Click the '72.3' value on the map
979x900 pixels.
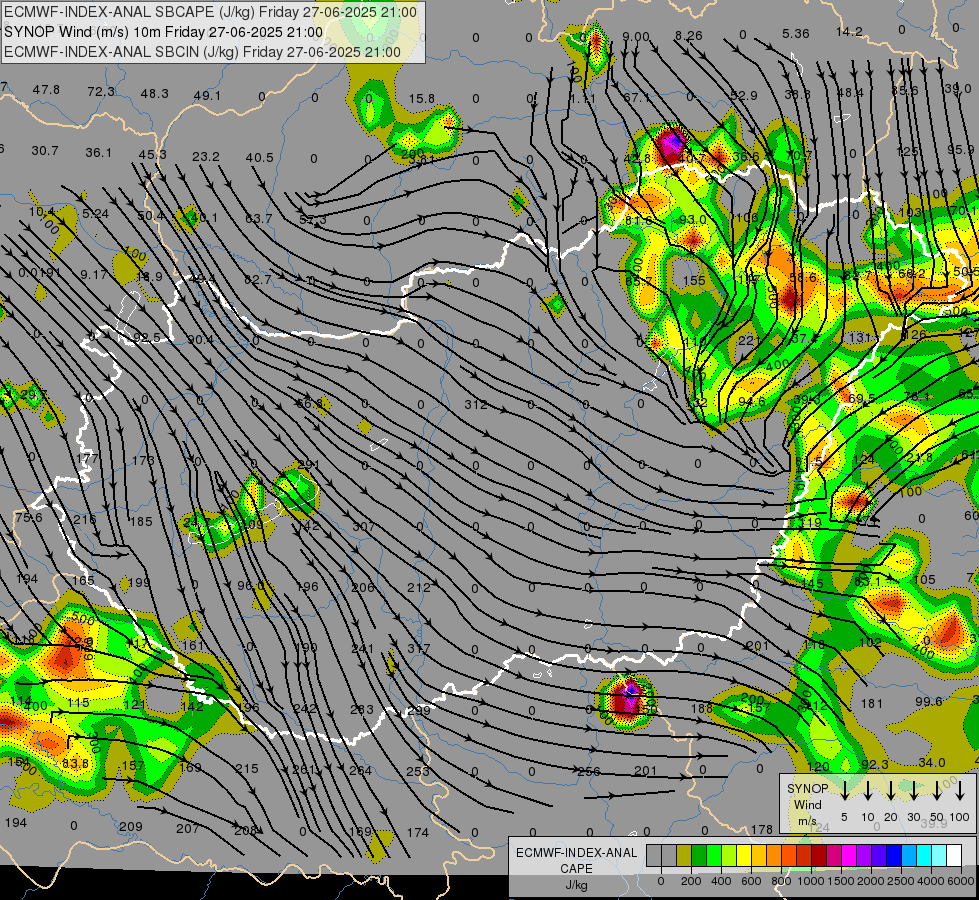point(101,91)
